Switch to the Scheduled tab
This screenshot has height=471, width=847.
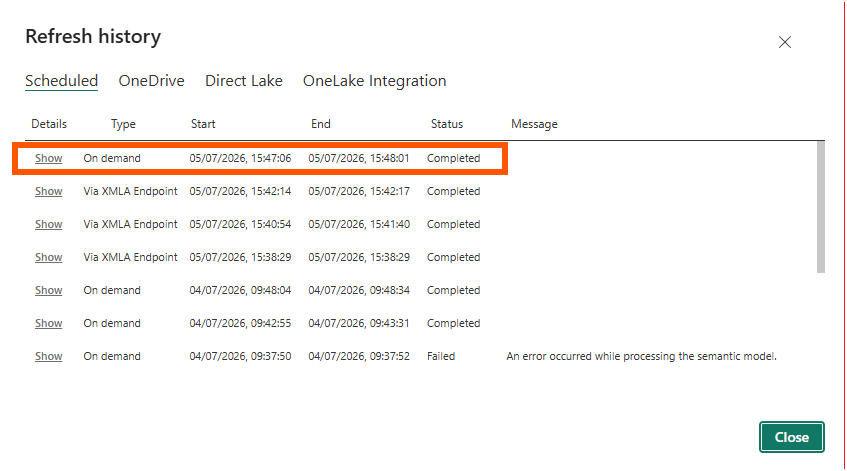[62, 81]
